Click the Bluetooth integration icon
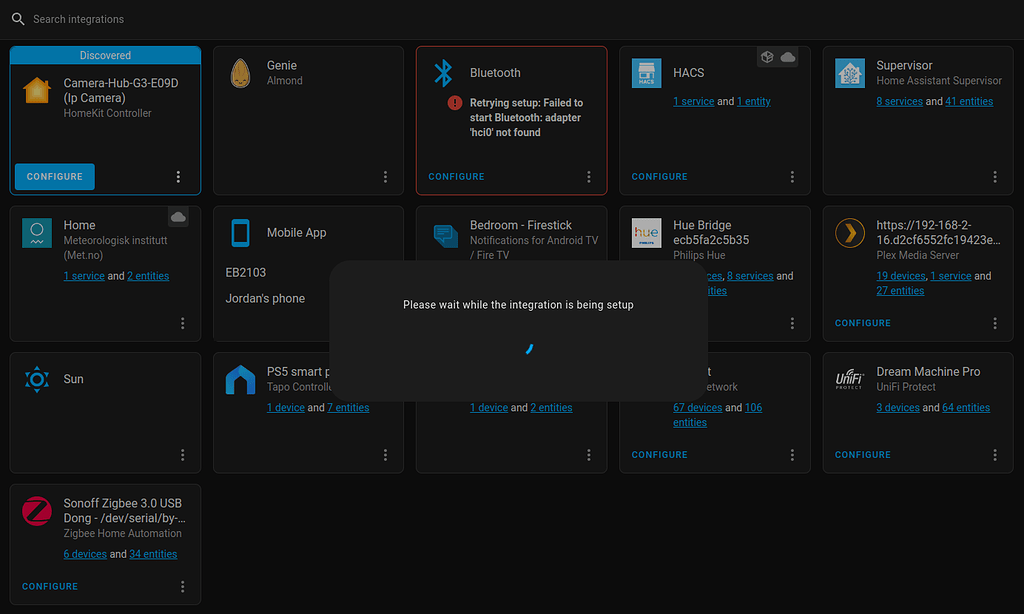1024x614 pixels. (443, 71)
